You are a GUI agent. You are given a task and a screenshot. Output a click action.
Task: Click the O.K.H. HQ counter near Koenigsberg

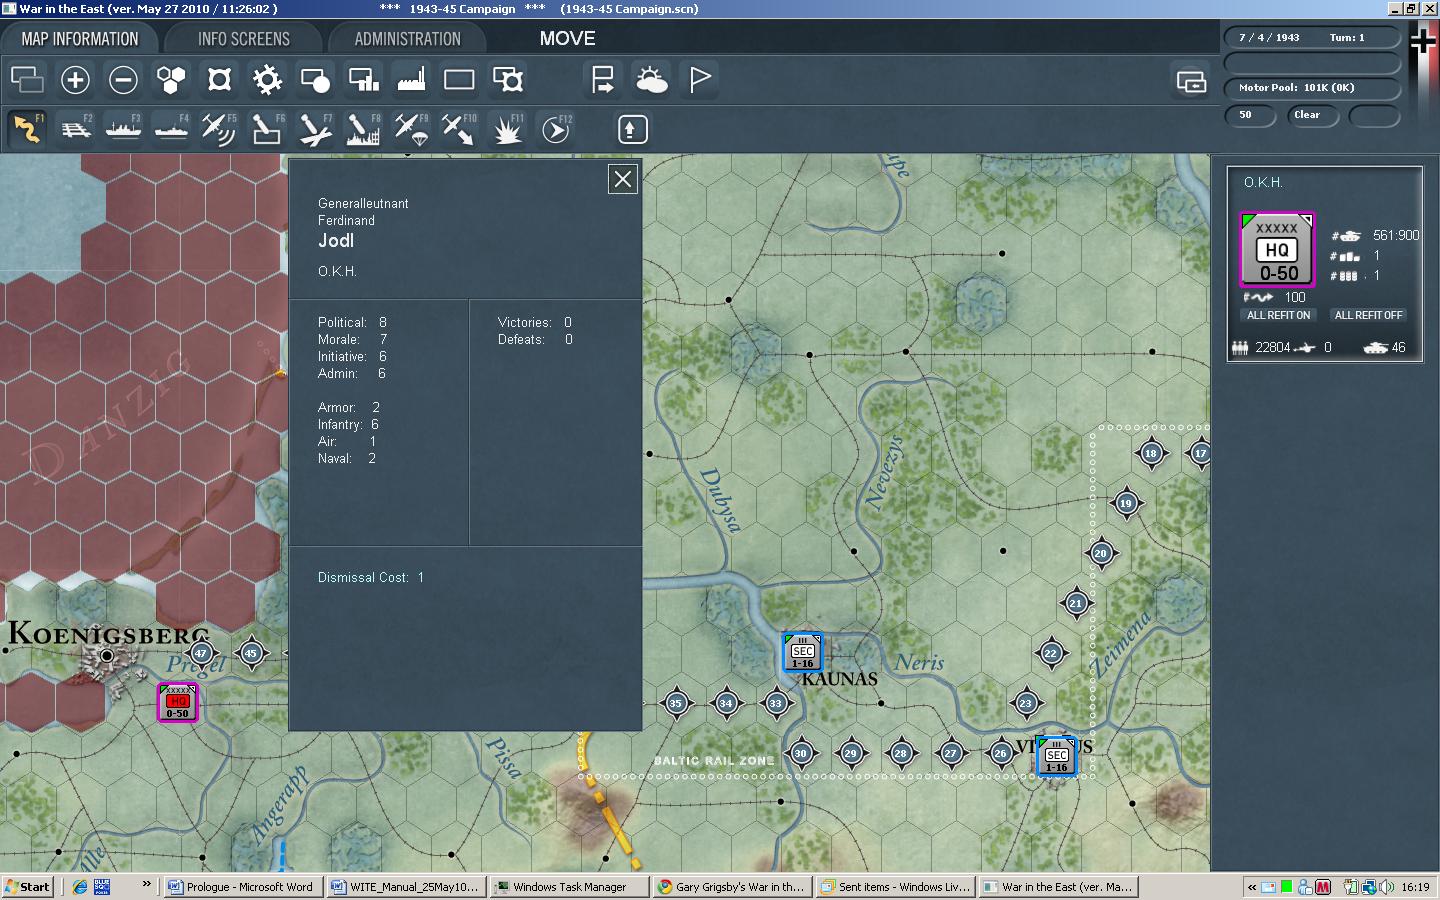[178, 702]
